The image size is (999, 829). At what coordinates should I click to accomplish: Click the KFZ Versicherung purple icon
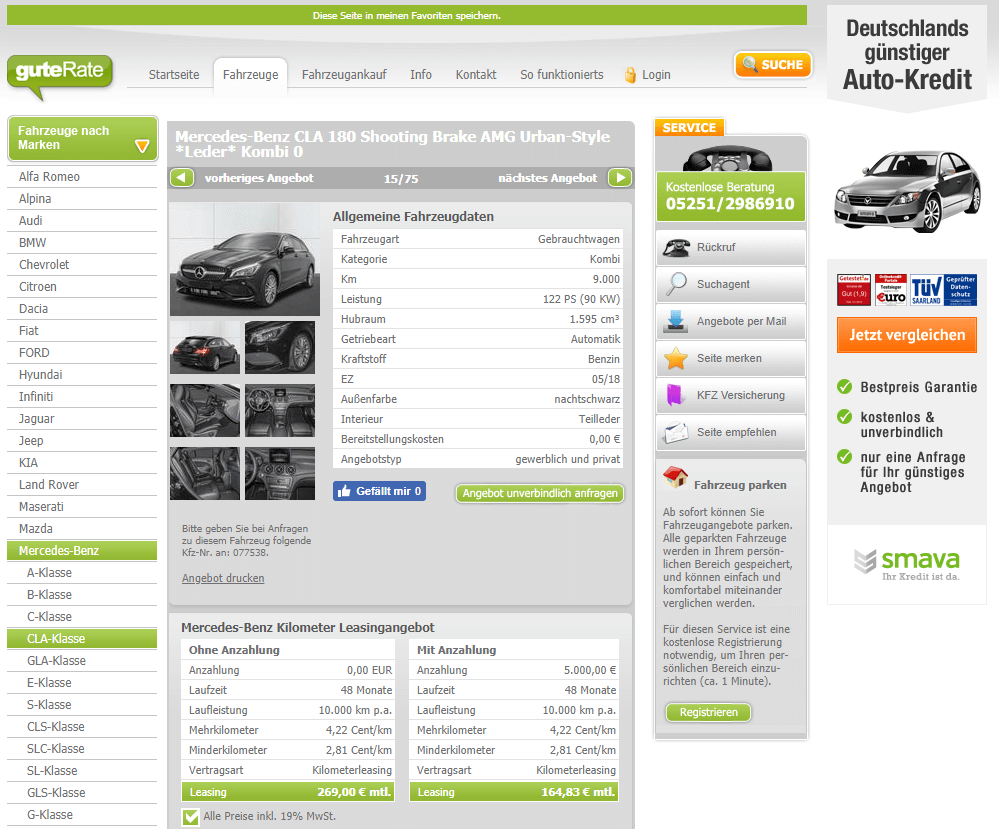pos(674,395)
